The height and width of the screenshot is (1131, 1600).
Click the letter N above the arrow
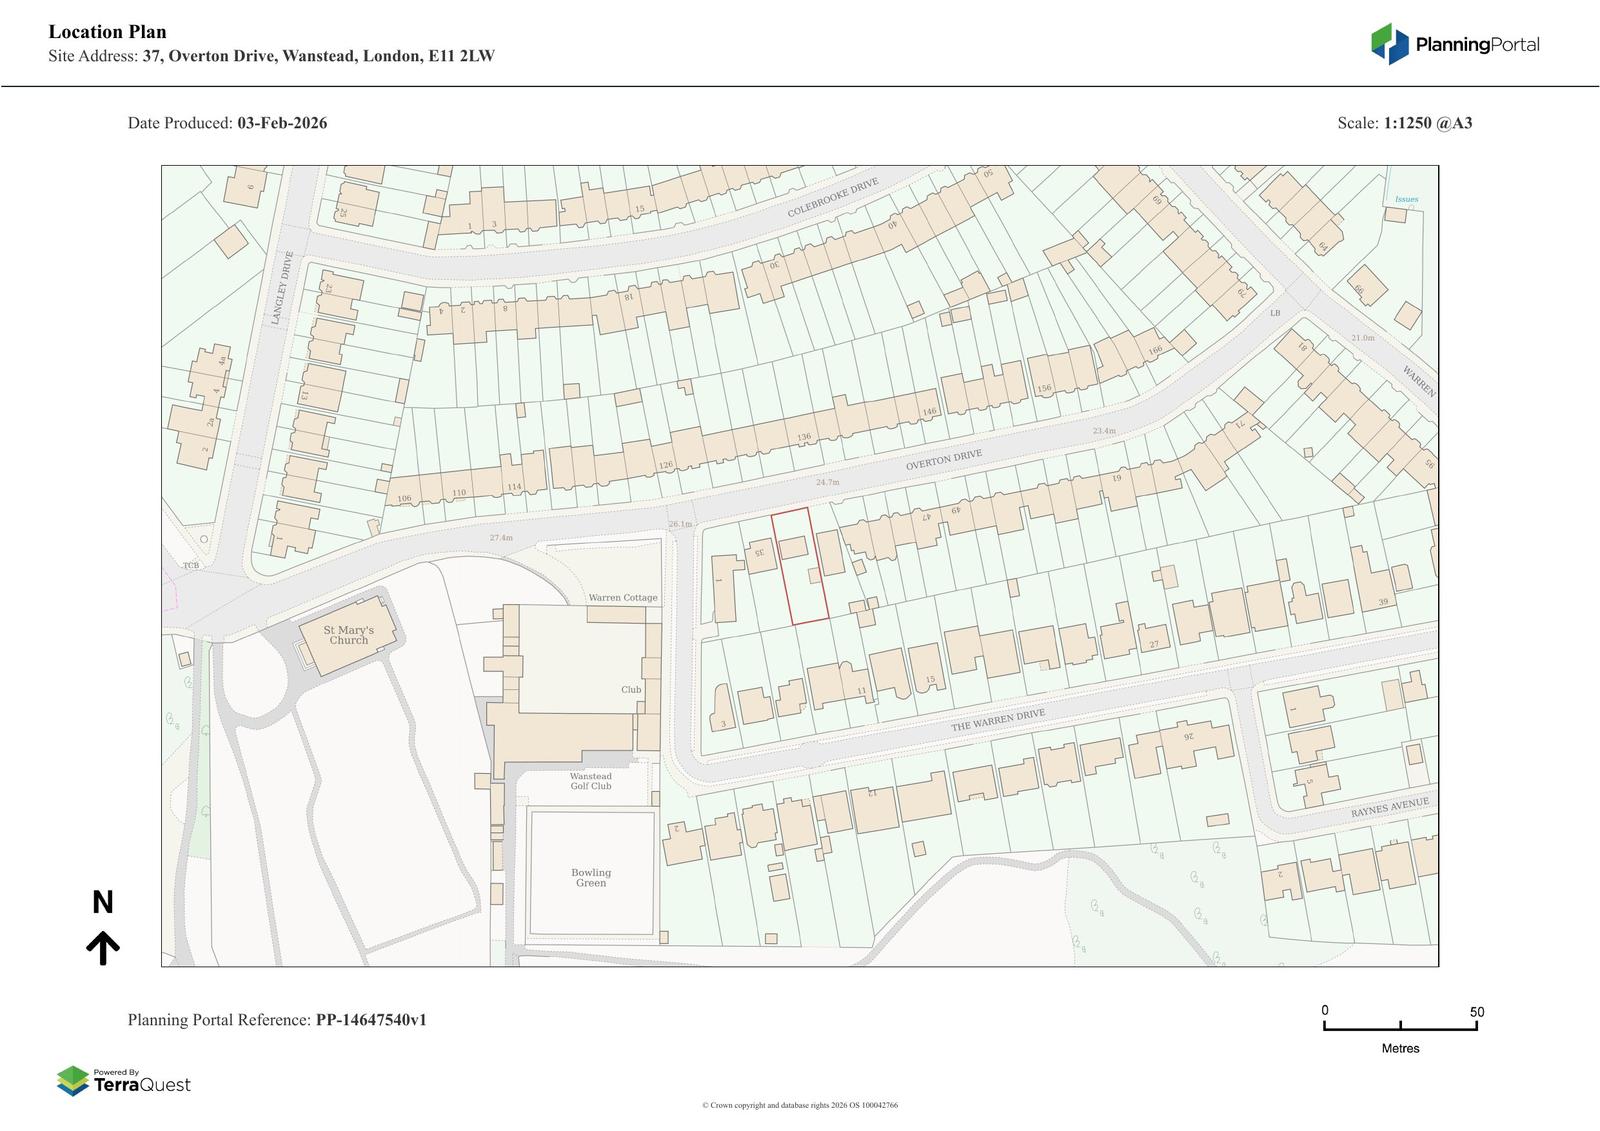pos(103,903)
